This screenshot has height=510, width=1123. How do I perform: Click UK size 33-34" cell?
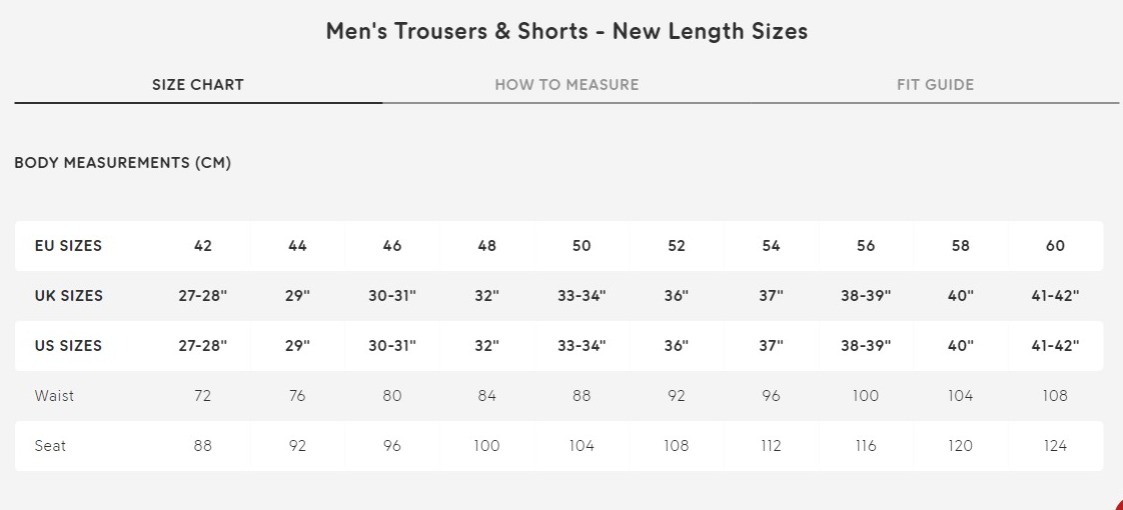(582, 296)
